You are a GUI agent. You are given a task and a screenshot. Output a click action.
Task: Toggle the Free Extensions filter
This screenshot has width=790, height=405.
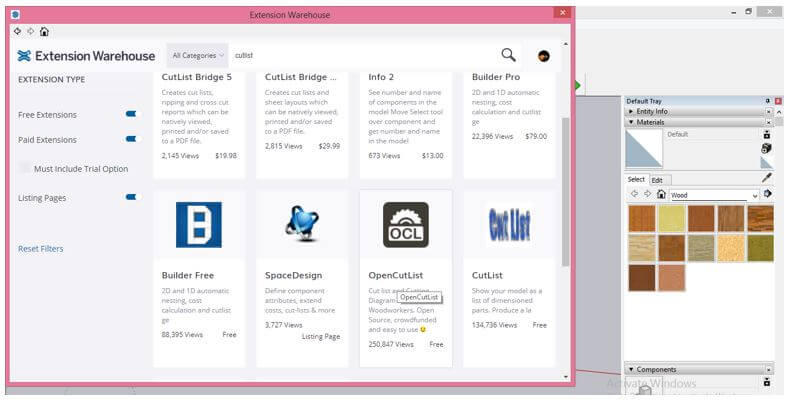(x=131, y=114)
